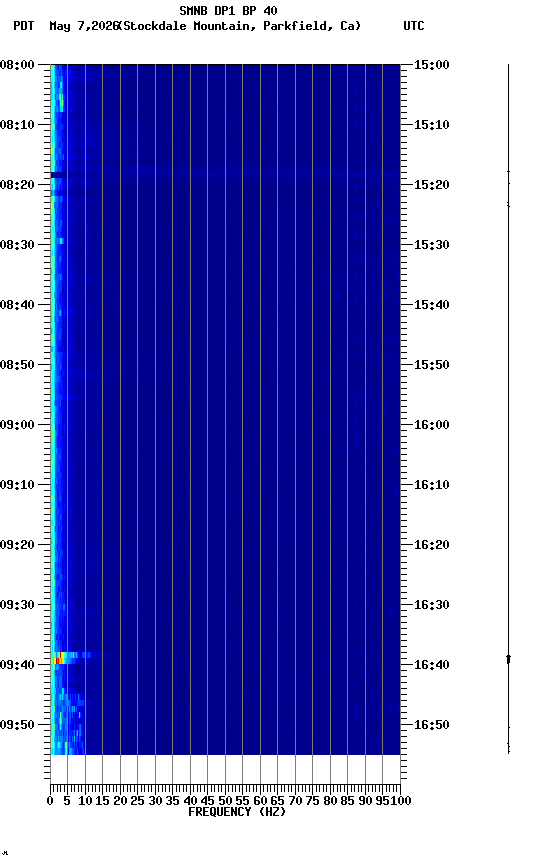Image resolution: width=552 pixels, height=864 pixels.
Task: Click the 16:10 UTC time label
Action: pyautogui.click(x=432, y=485)
